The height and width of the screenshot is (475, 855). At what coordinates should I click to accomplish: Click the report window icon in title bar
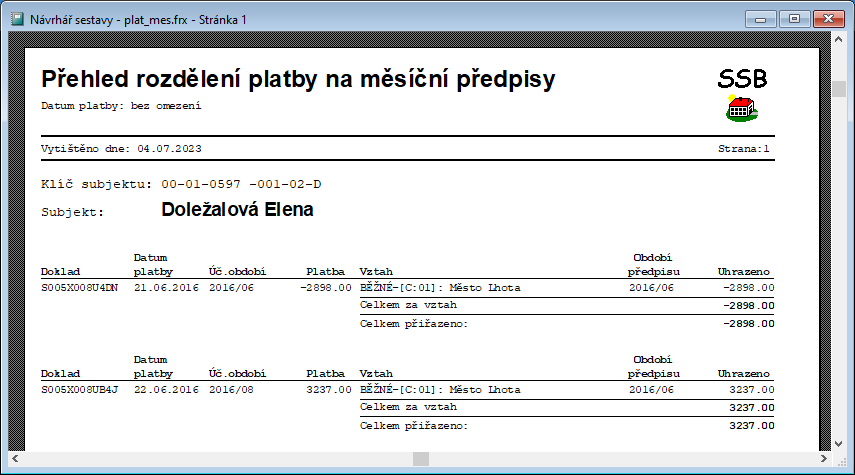[x=15, y=18]
